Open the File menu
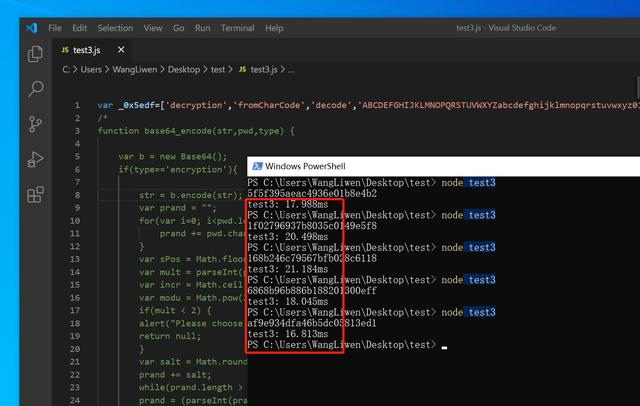This screenshot has width=640, height=406. coord(55,28)
